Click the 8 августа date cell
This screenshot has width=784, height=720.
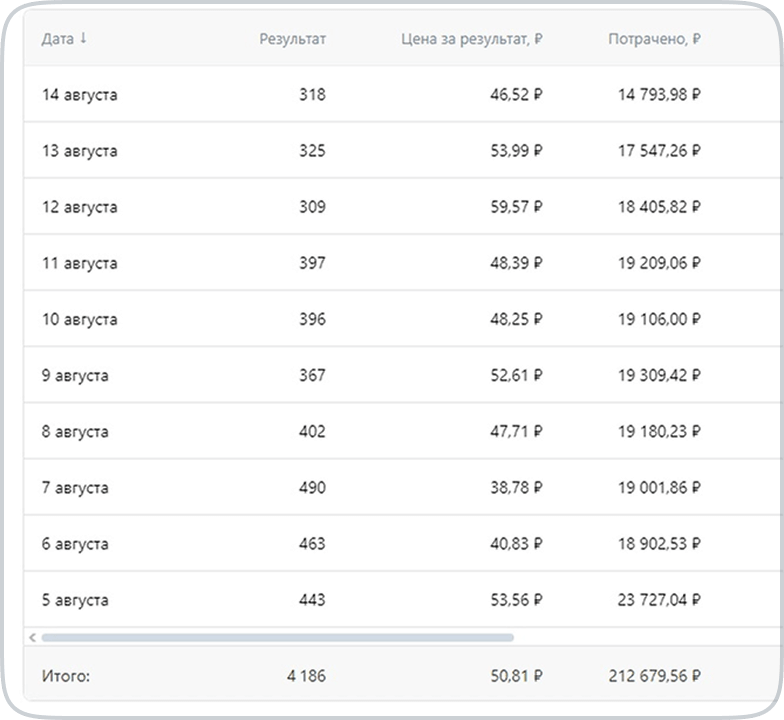coord(76,432)
